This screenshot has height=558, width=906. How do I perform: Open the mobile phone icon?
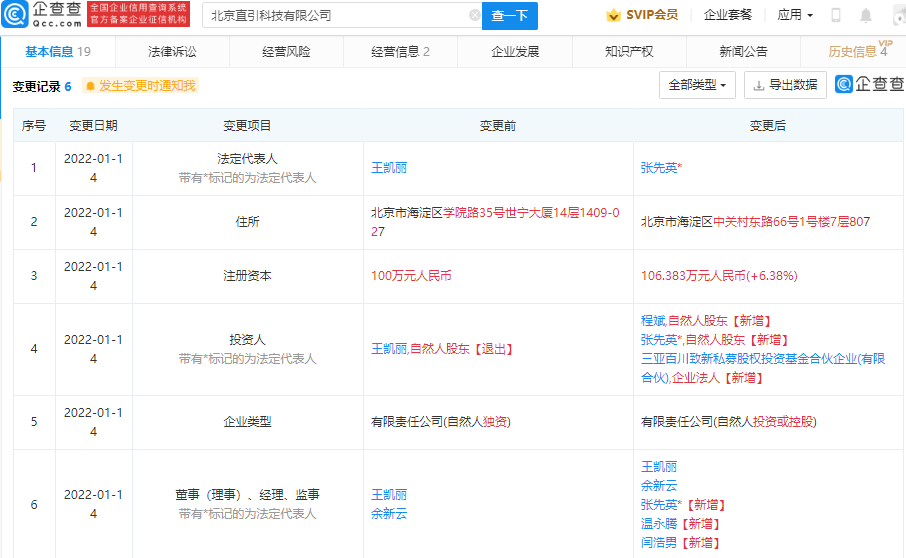point(836,15)
